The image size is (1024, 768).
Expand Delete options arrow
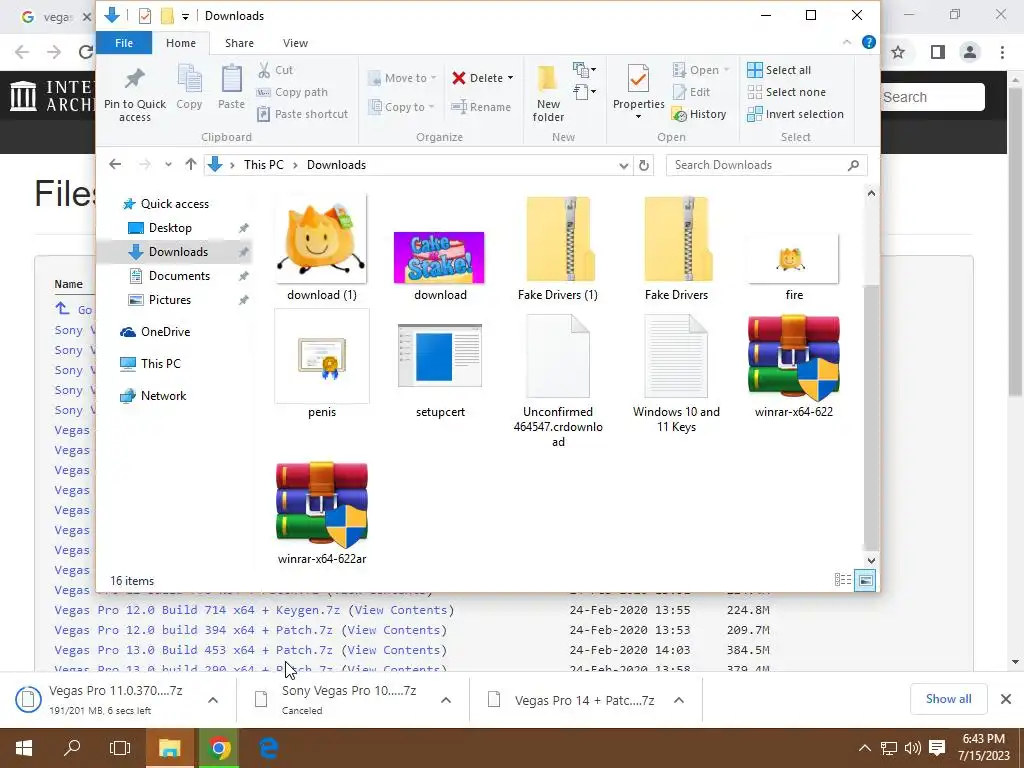pos(511,78)
